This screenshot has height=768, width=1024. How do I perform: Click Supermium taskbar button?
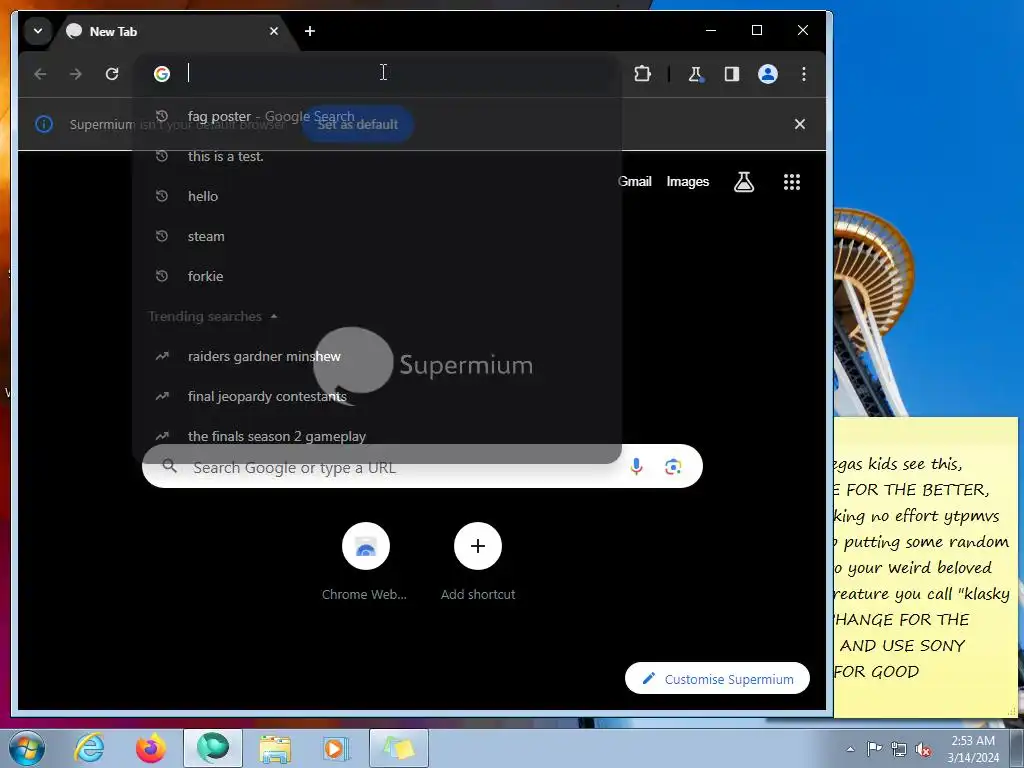(x=212, y=748)
